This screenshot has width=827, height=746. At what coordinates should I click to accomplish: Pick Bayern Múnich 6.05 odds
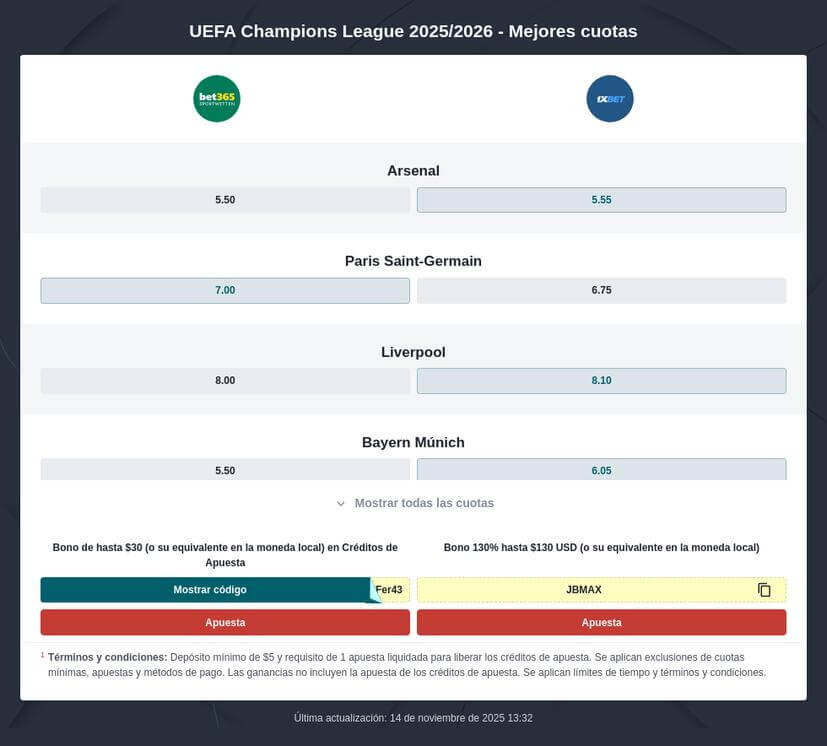coord(601,468)
